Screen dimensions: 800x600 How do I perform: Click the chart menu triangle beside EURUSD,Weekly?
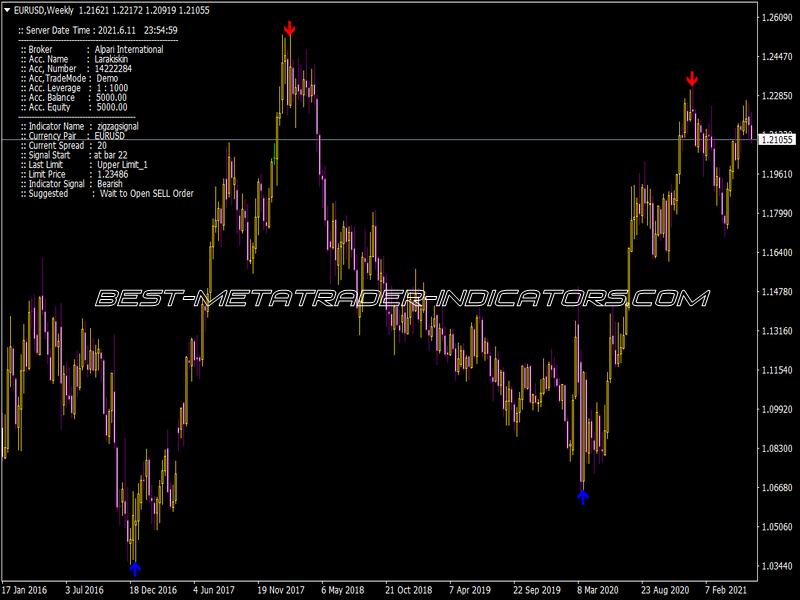tap(7, 10)
